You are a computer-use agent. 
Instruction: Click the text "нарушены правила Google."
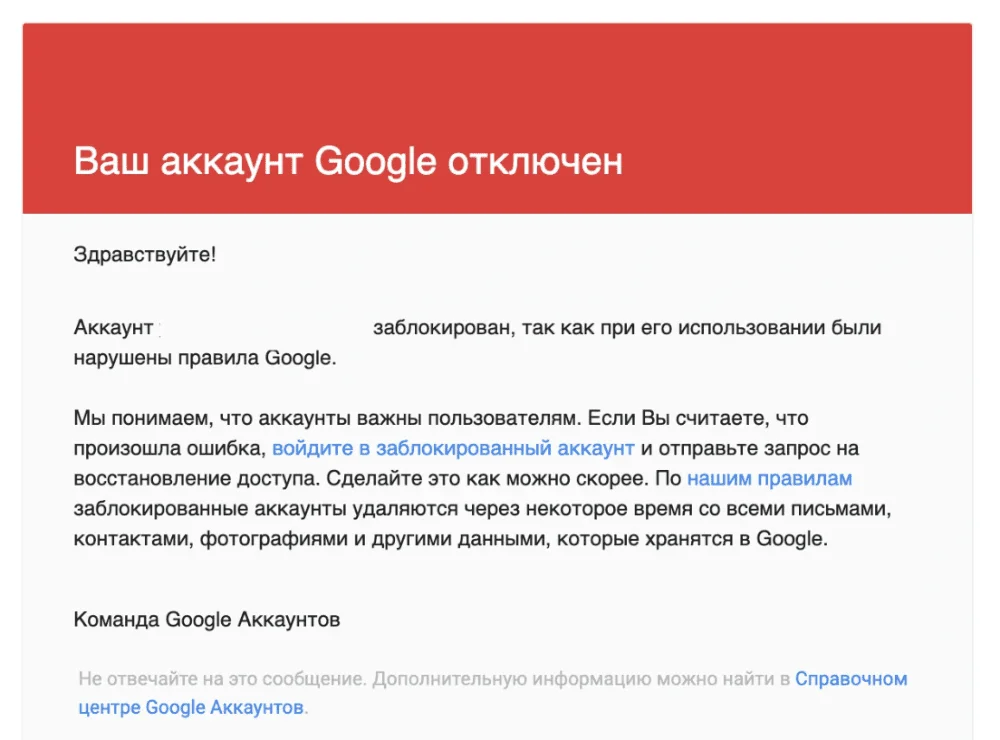pyautogui.click(x=205, y=358)
